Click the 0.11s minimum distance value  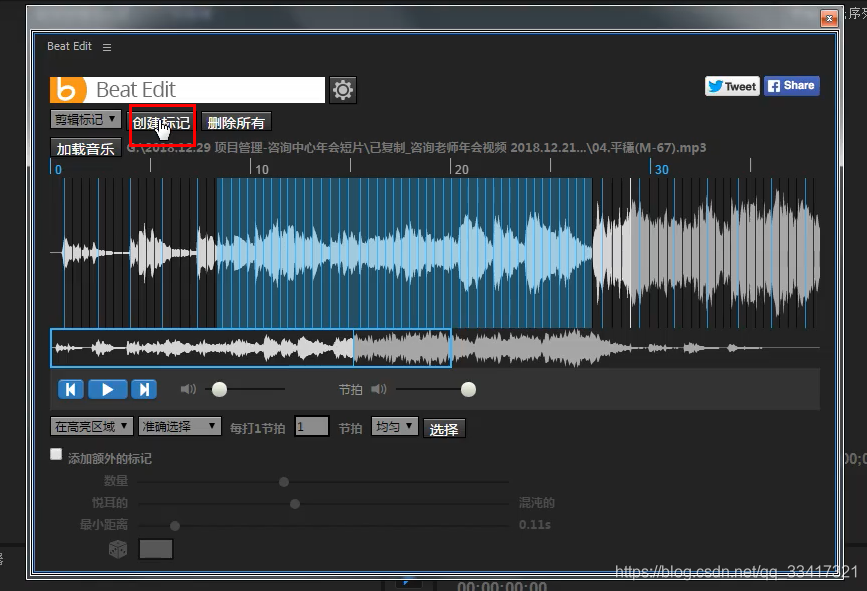click(534, 525)
